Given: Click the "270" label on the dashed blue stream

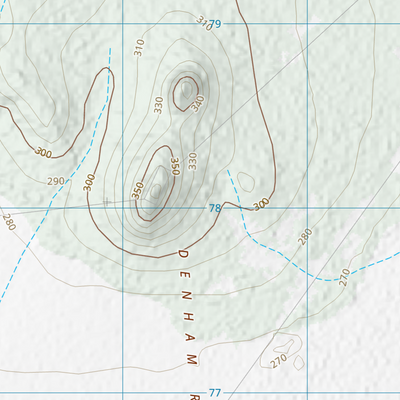Looking at the screenshot, I should (344, 277).
